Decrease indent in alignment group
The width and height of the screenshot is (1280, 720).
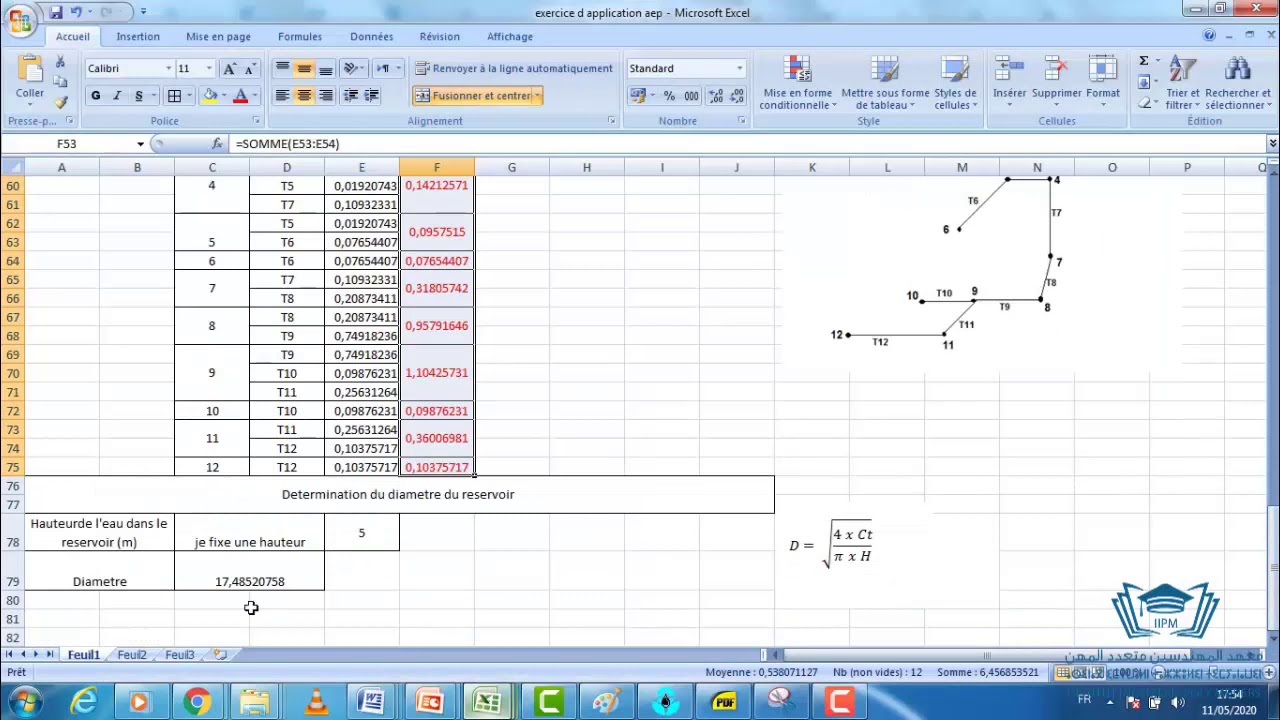coord(350,96)
